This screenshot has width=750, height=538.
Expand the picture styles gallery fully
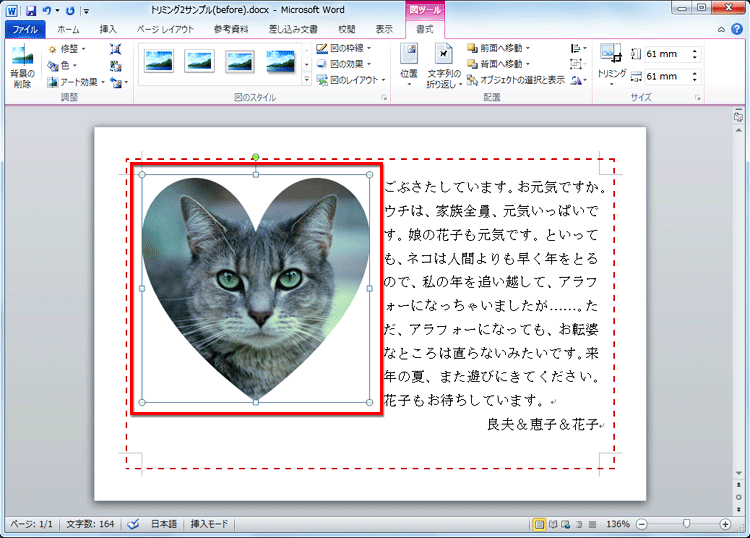pyautogui.click(x=307, y=80)
